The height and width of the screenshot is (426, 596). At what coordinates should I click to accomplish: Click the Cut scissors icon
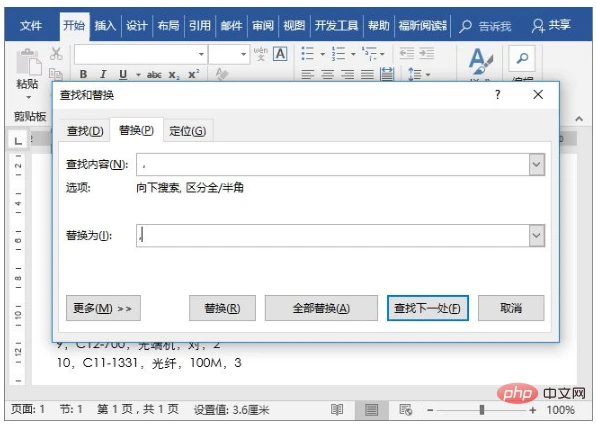click(56, 54)
